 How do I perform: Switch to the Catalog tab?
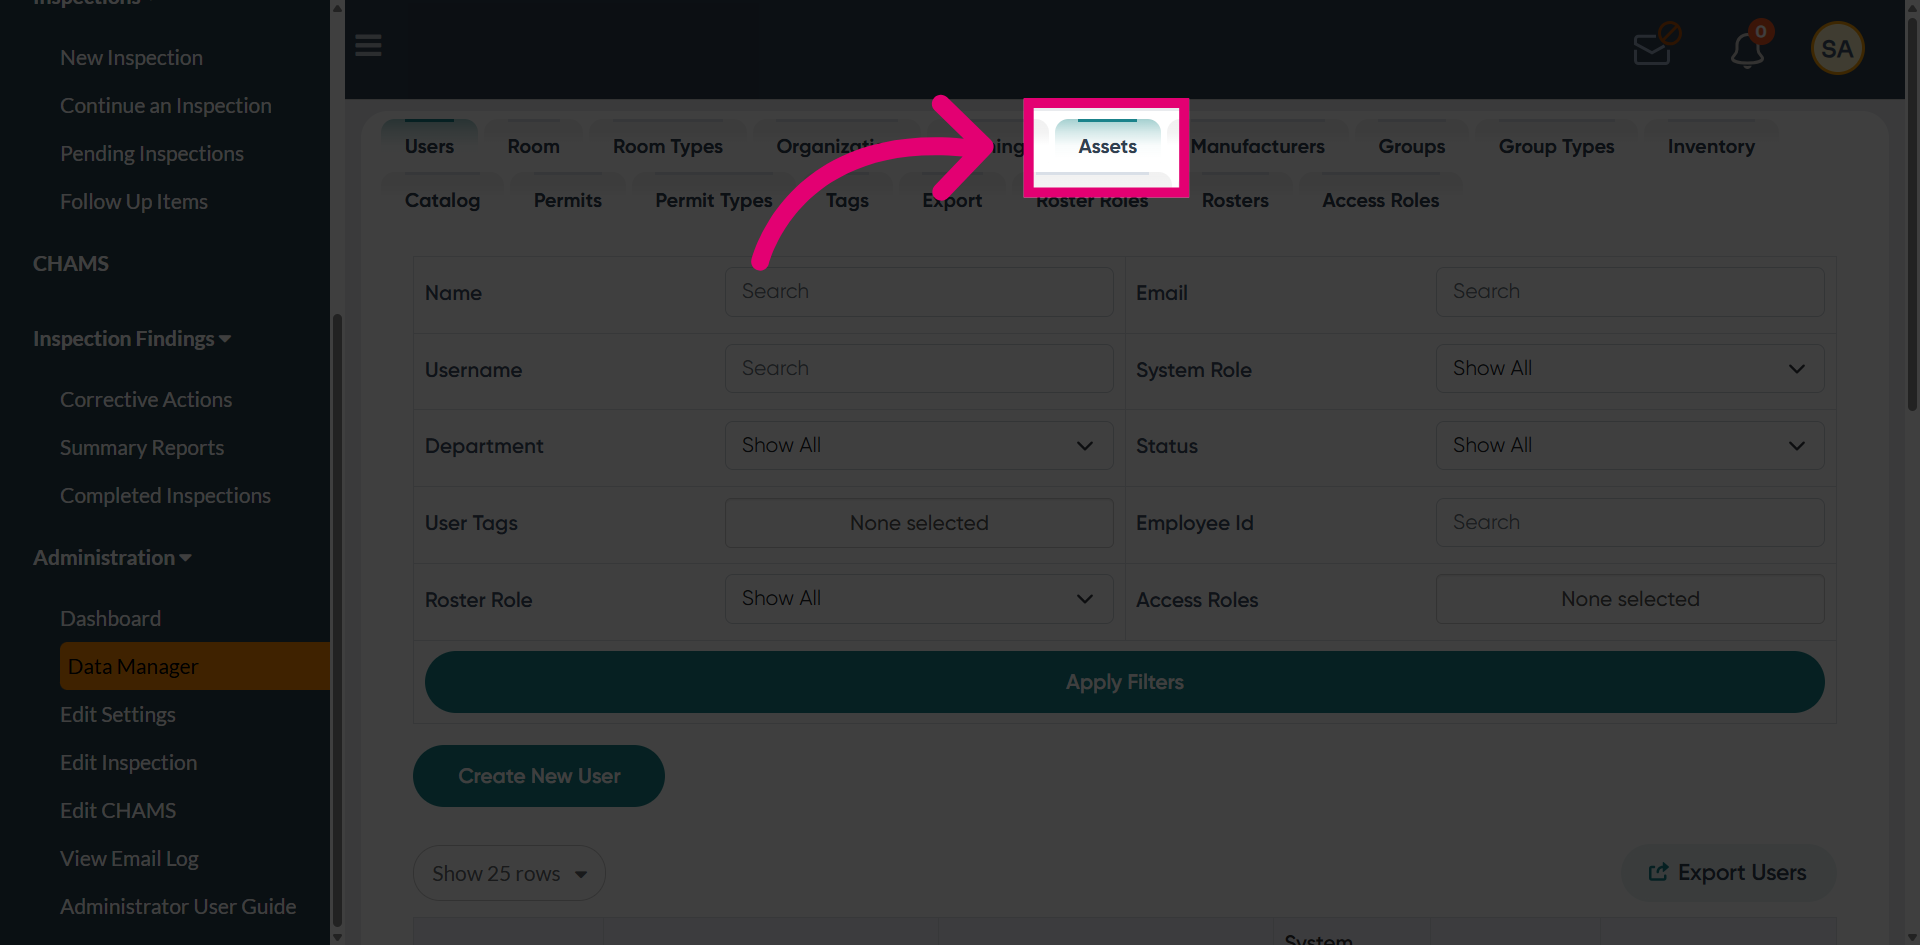442,200
